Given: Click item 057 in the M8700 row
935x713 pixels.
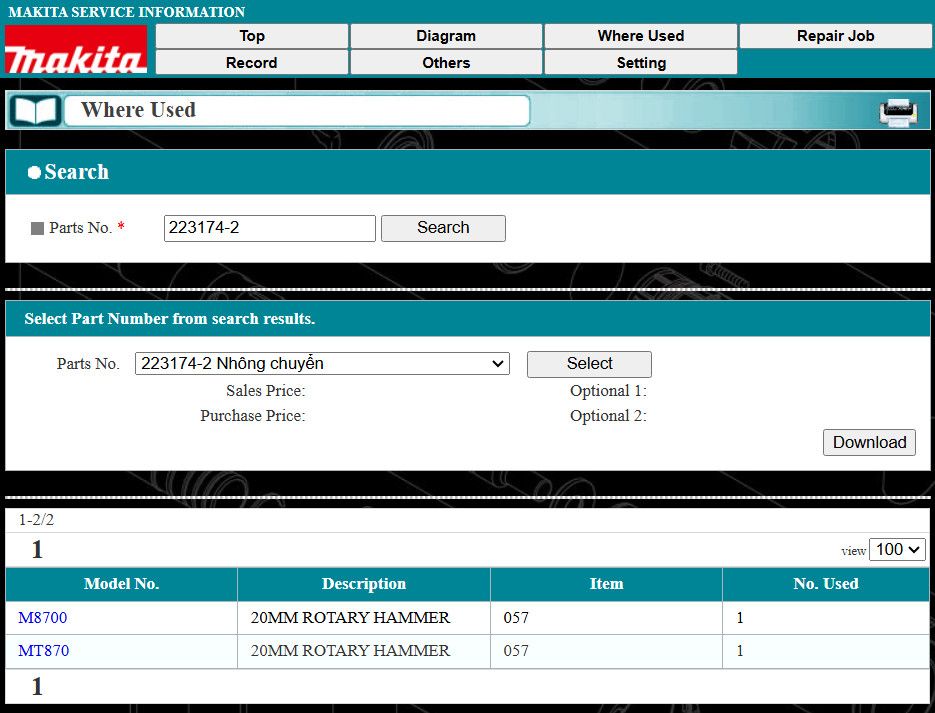Looking at the screenshot, I should pyautogui.click(x=516, y=618).
